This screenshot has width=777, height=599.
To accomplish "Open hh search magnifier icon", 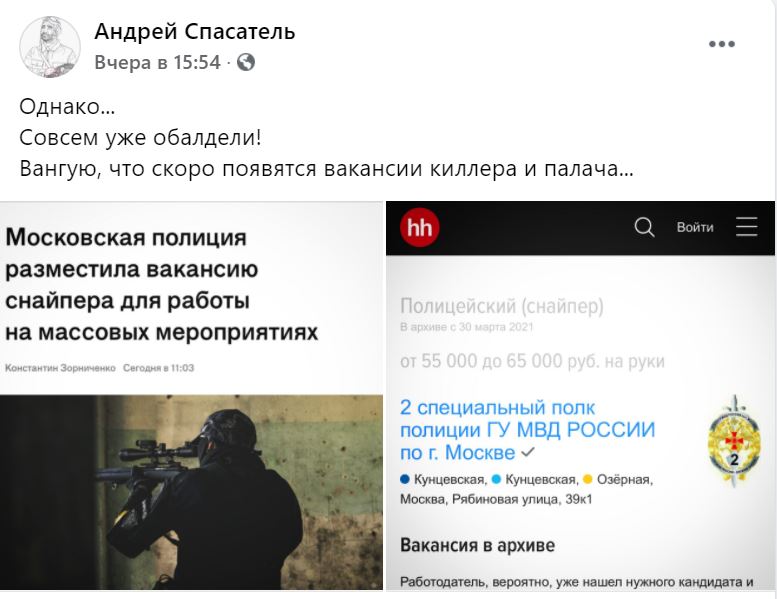I will coord(644,227).
